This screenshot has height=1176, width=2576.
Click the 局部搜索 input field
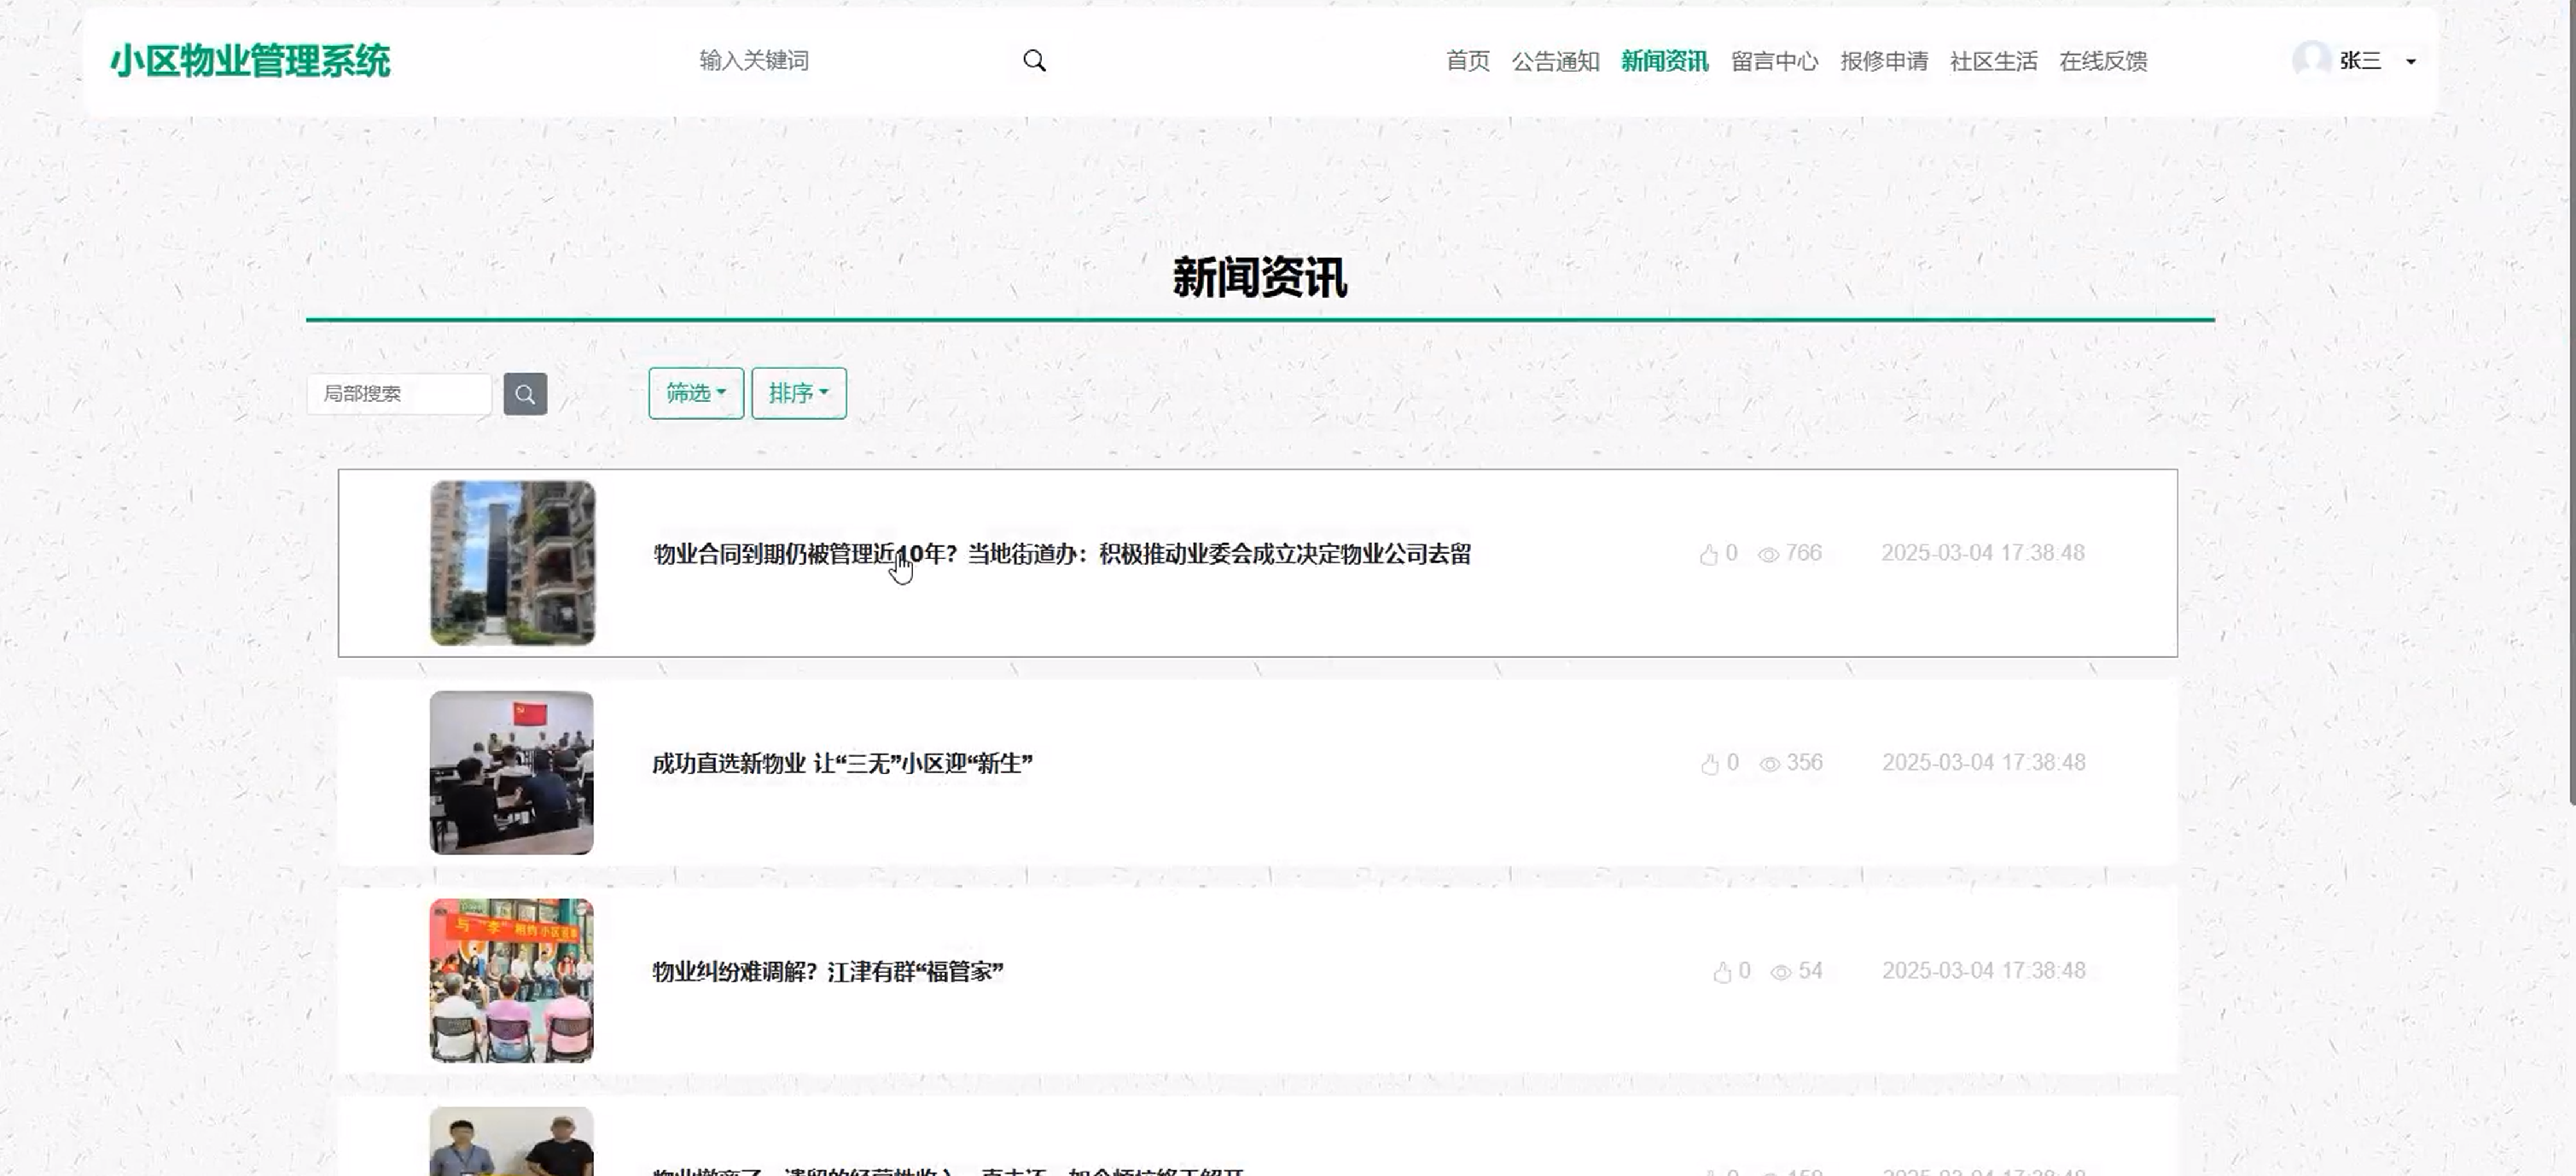399,394
